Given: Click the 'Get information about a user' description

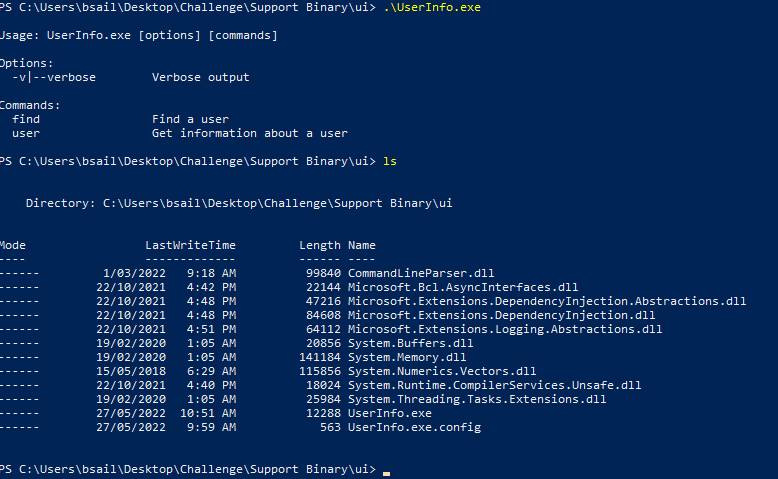Looking at the screenshot, I should (x=250, y=134).
